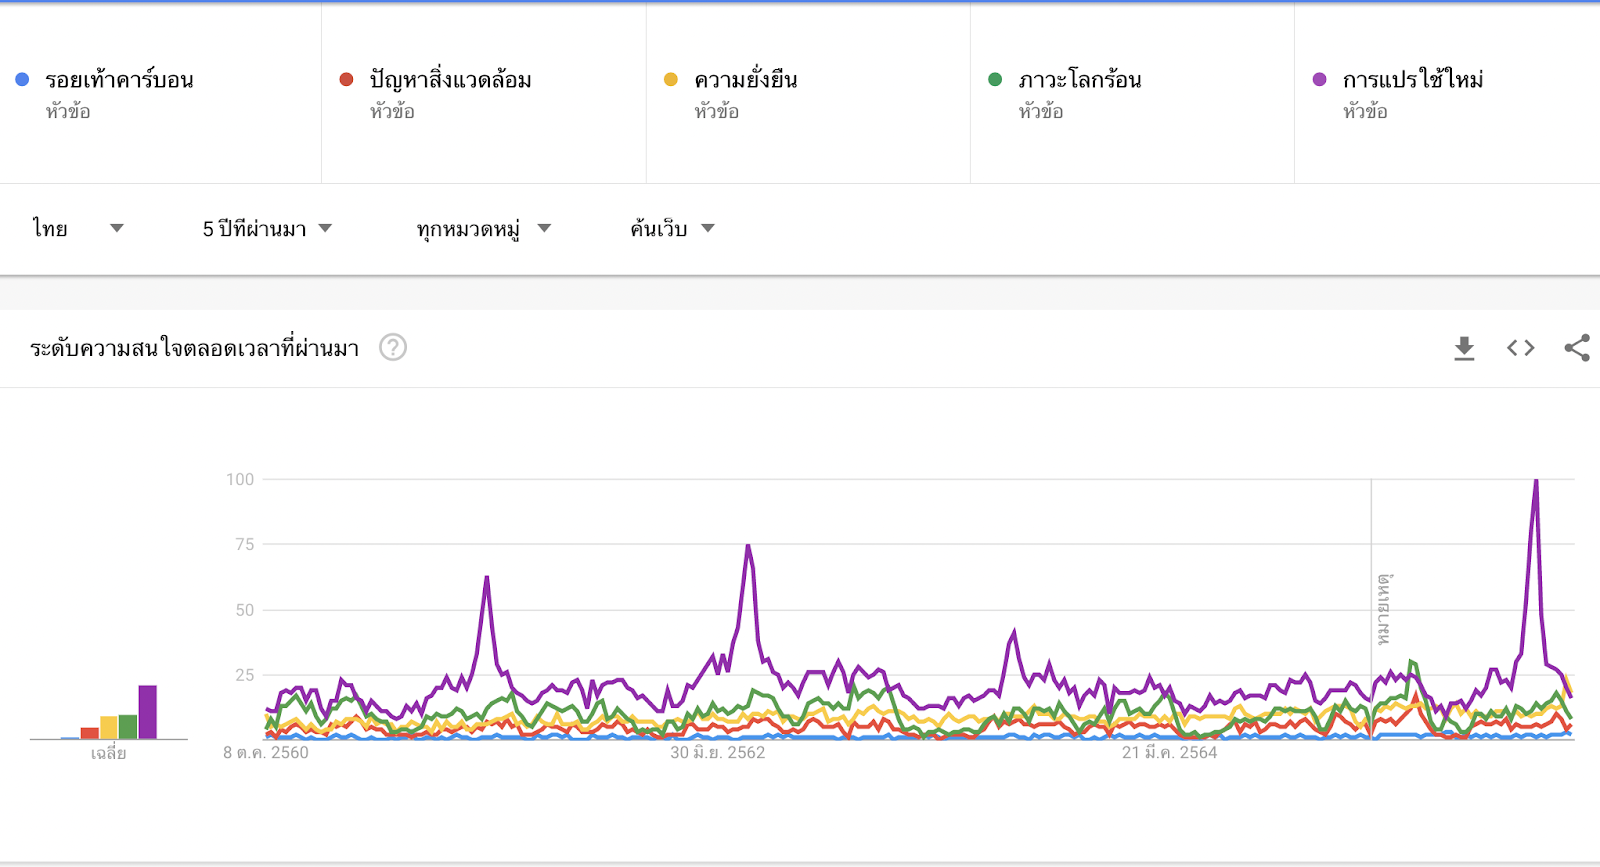Expand the 5 ปีที่ผ่านมา time range dropdown

point(267,228)
